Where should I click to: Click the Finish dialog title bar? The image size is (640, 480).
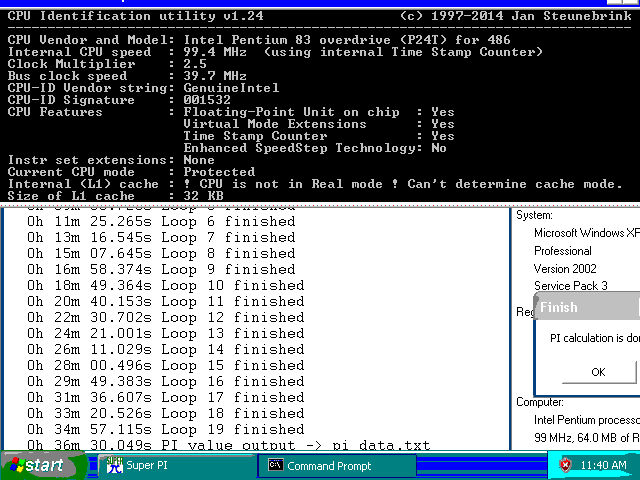click(587, 307)
